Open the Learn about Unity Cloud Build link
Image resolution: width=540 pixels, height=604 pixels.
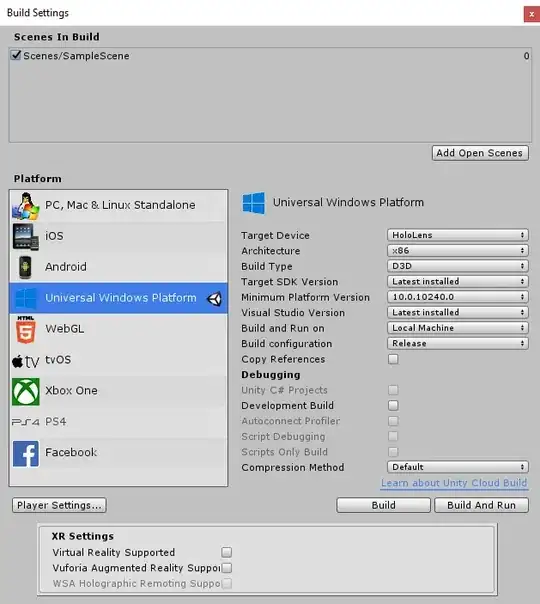454,483
